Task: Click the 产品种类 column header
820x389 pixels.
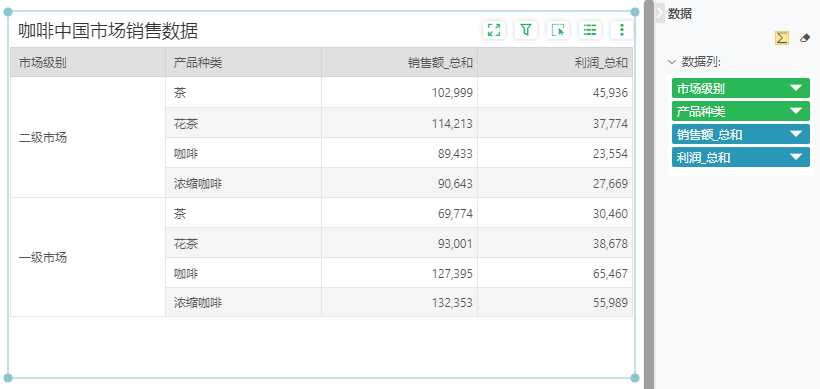Action: point(243,63)
